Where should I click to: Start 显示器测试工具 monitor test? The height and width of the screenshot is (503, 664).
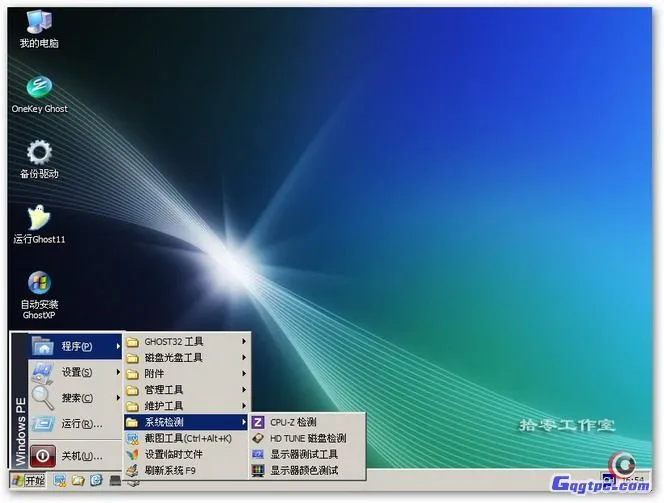[307, 454]
